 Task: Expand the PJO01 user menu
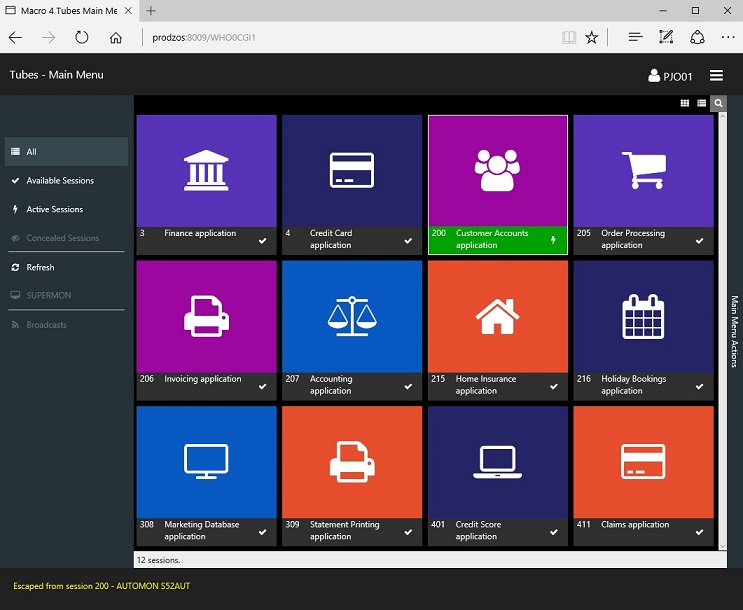click(x=671, y=76)
